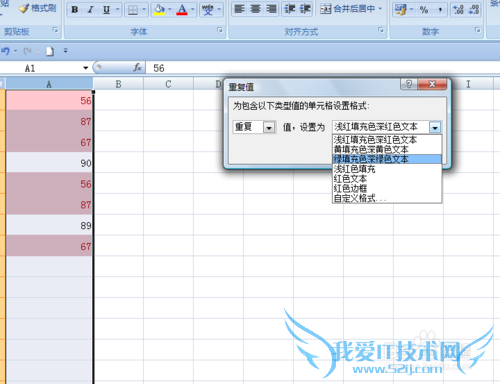Choose 红色边框 option
The image size is (500, 384).
point(387,188)
